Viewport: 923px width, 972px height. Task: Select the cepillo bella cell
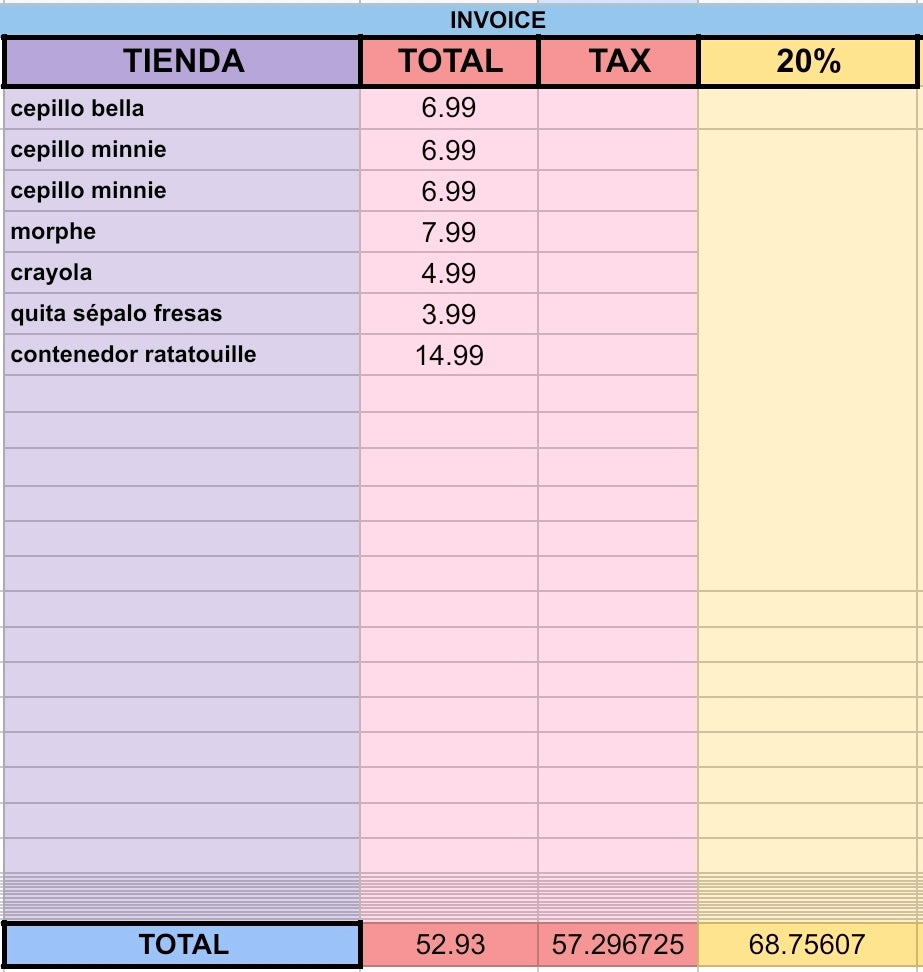point(182,108)
